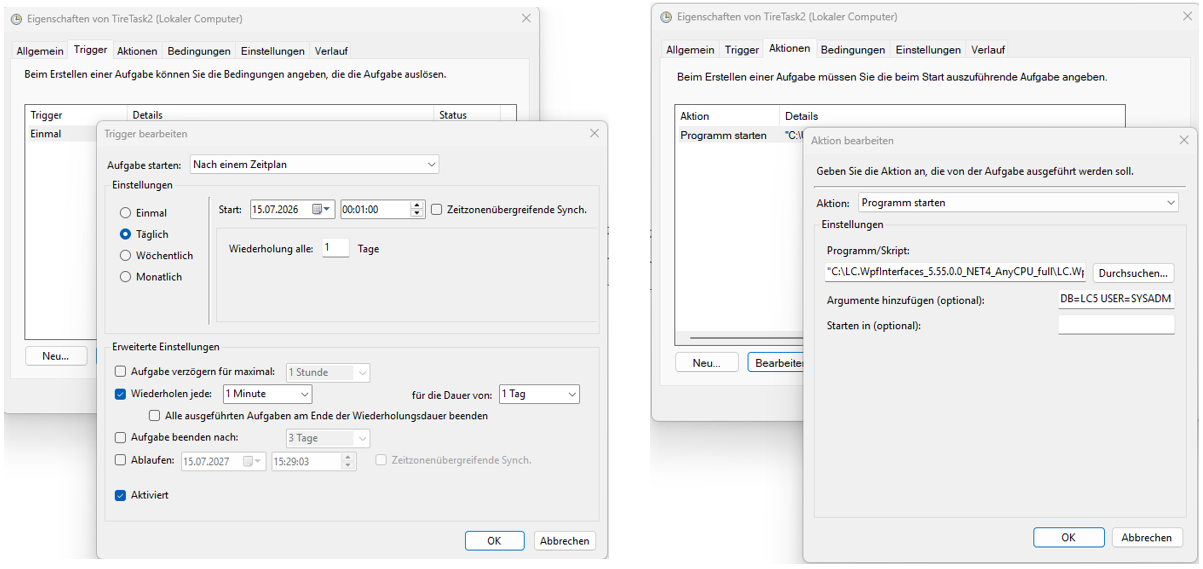Click the start time spinner arrows
This screenshot has width=1203, height=569.
coord(417,209)
